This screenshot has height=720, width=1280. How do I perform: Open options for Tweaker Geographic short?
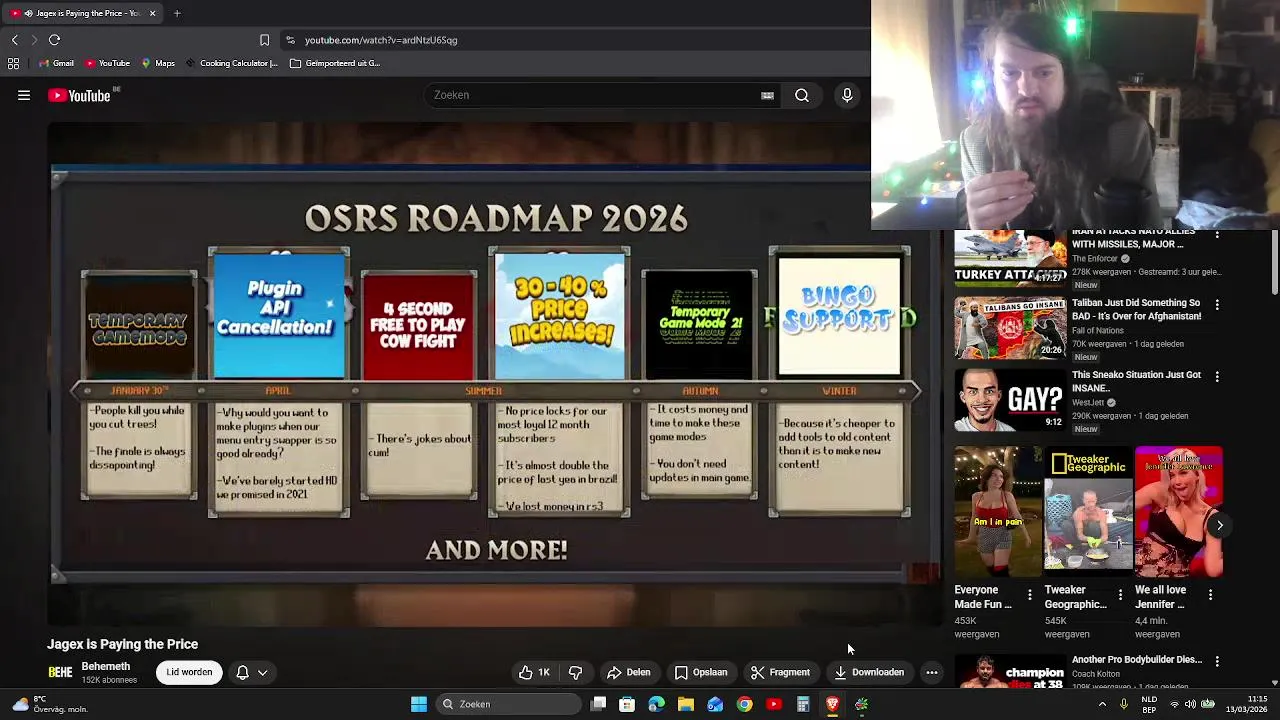1120,595
